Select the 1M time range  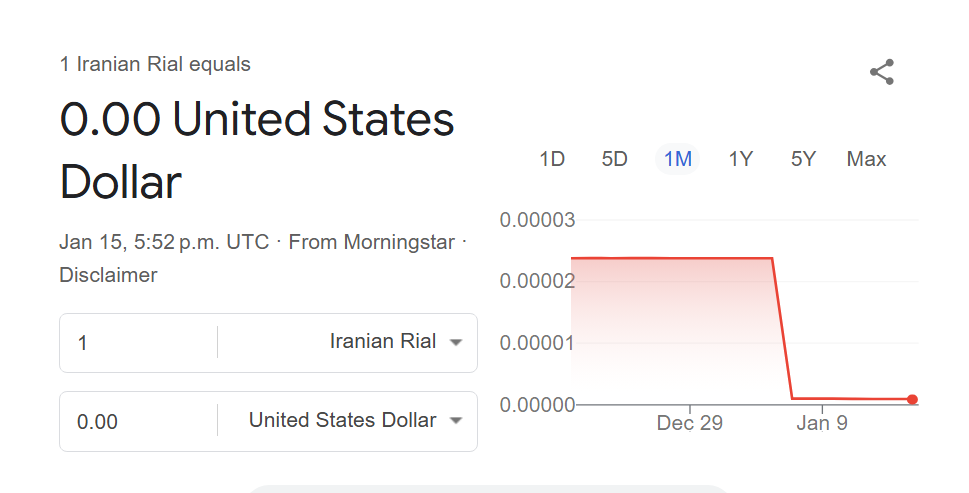(678, 159)
